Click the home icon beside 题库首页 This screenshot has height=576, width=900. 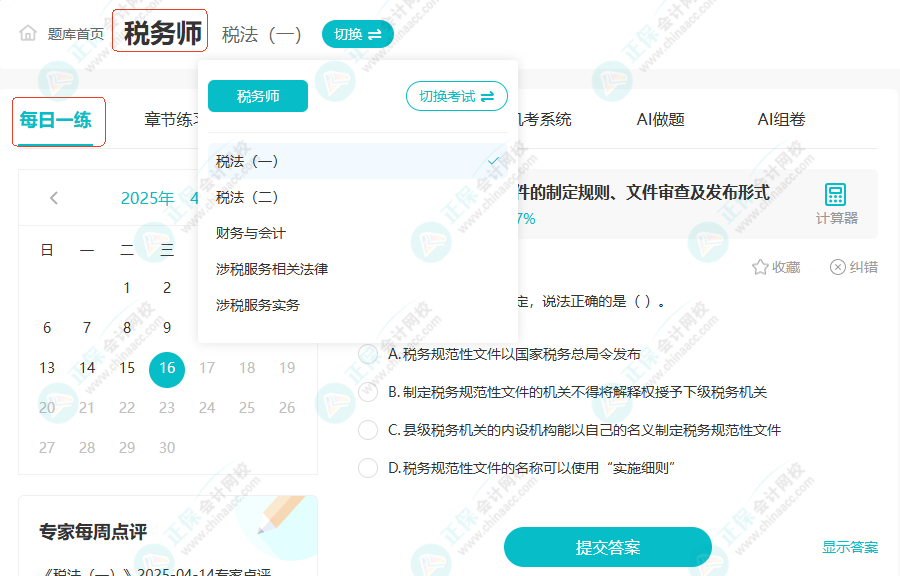pos(29,31)
